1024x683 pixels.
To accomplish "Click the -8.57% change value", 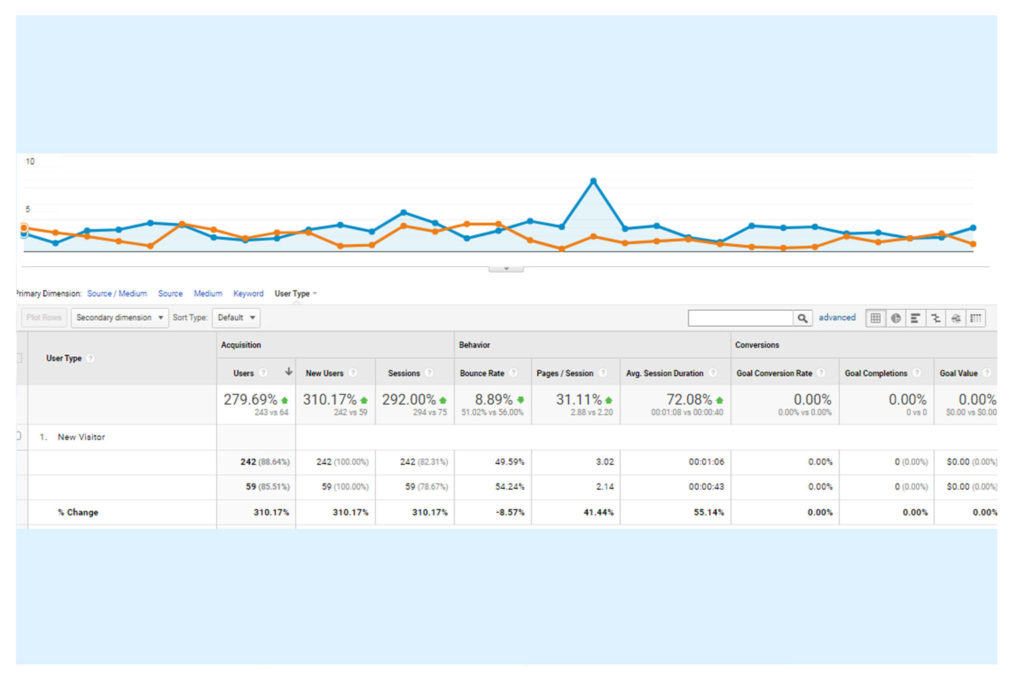I will tap(509, 513).
